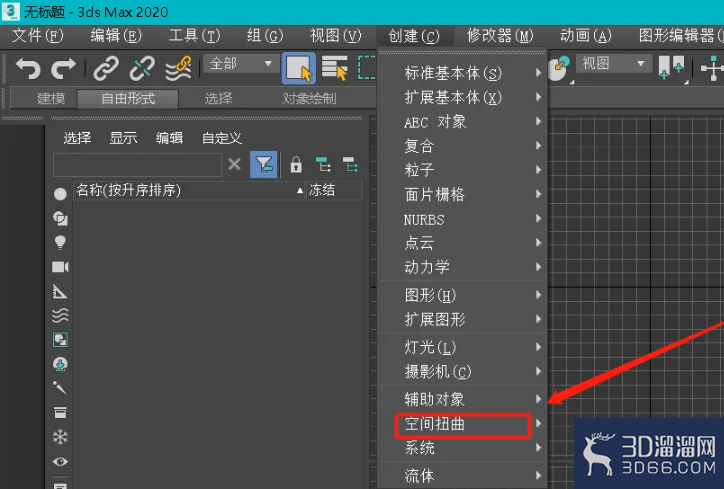724x489 pixels.
Task: Click the Select and Move icon
Action: (x=712, y=68)
